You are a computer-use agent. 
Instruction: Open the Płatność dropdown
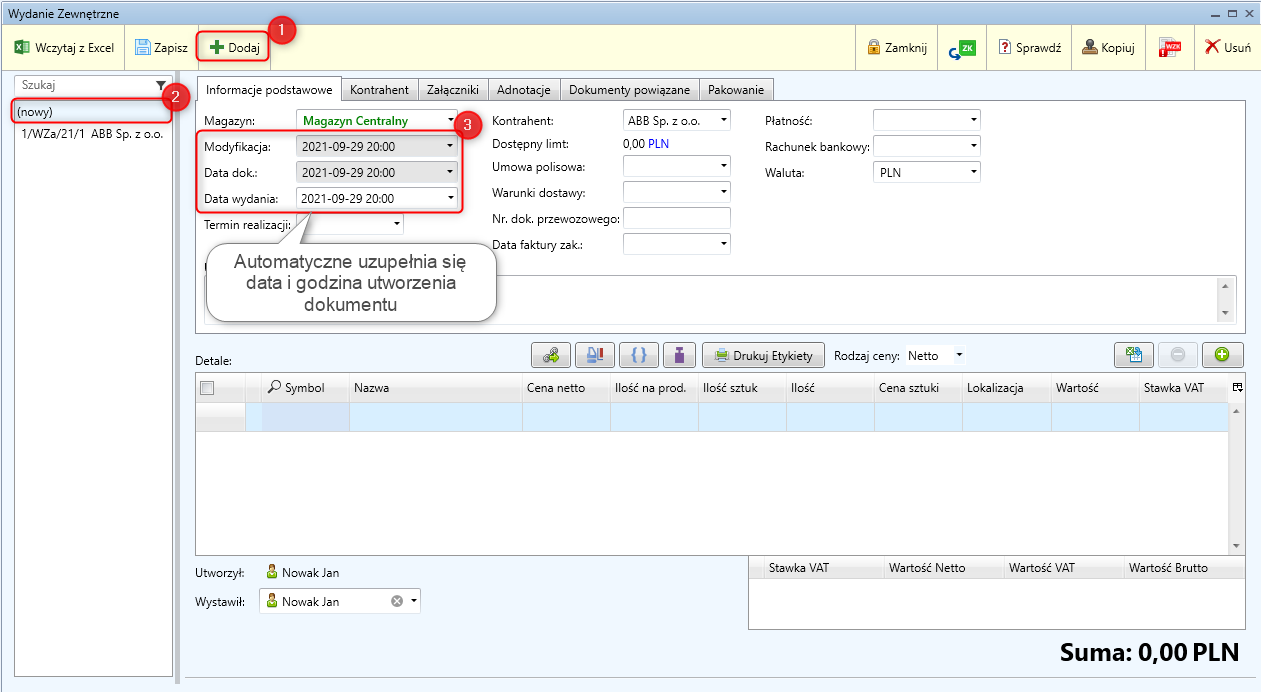974,120
